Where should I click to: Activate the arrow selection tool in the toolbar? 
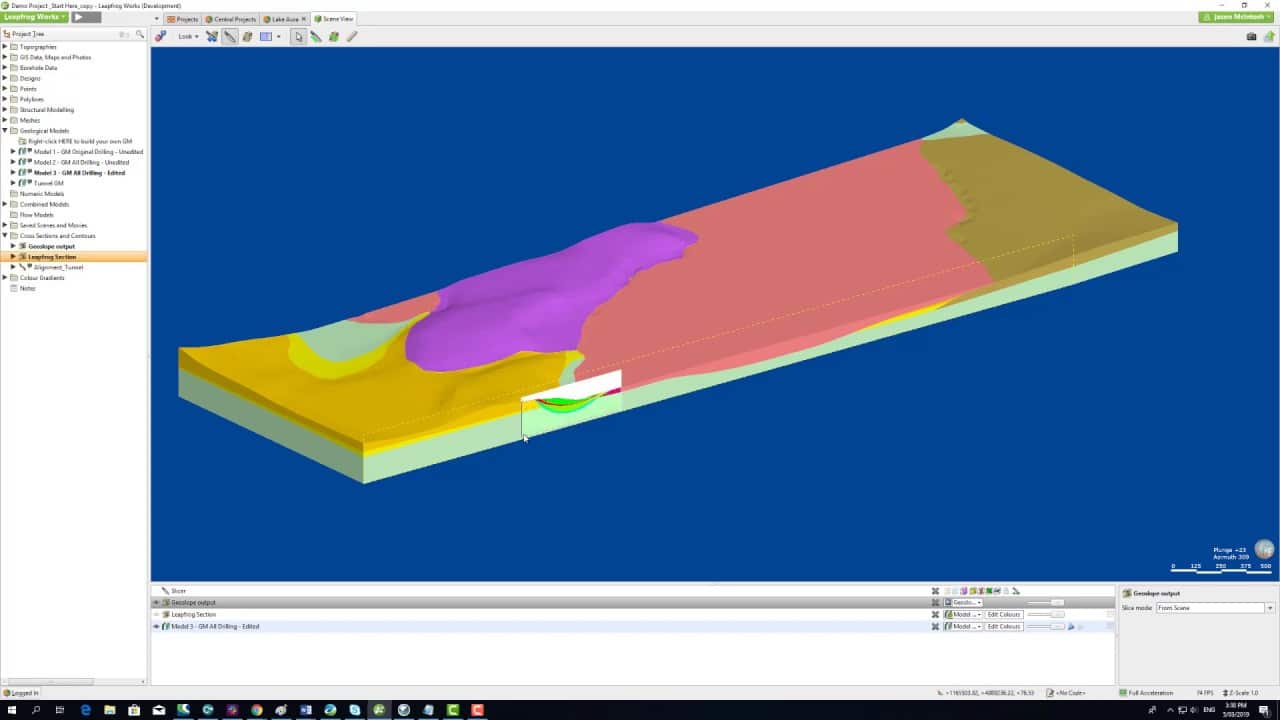pos(297,36)
